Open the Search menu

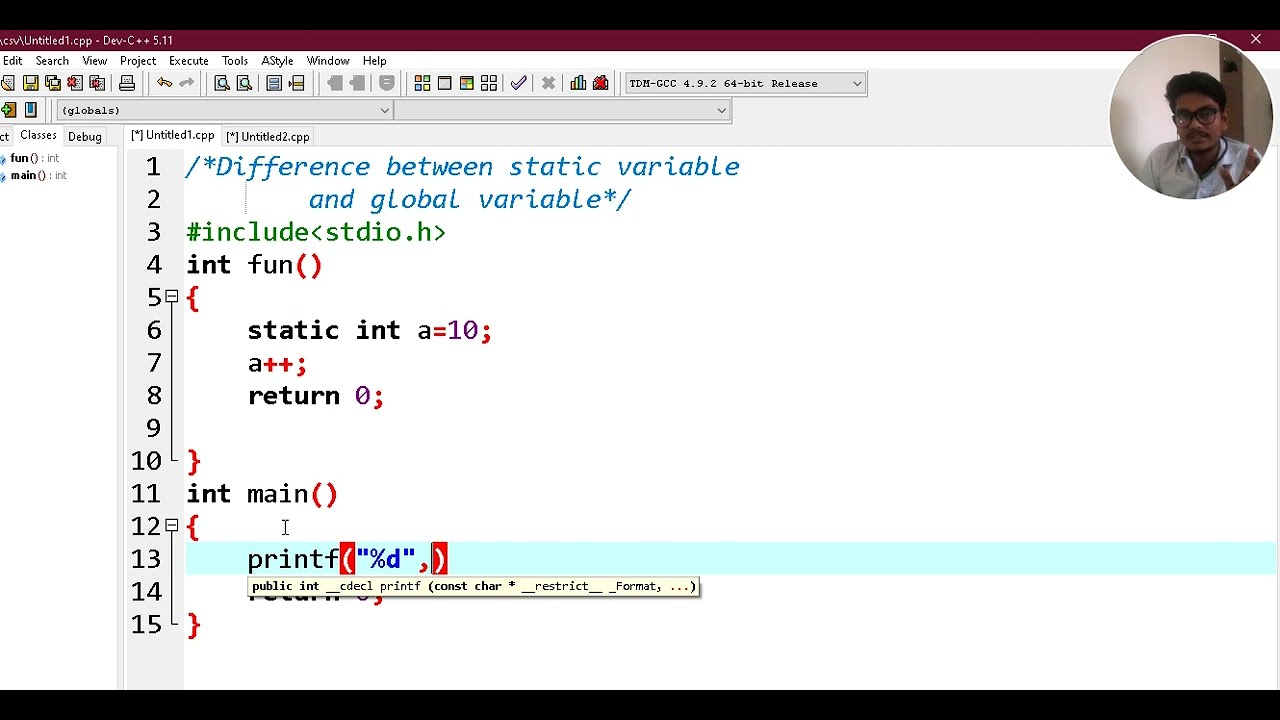tap(52, 61)
